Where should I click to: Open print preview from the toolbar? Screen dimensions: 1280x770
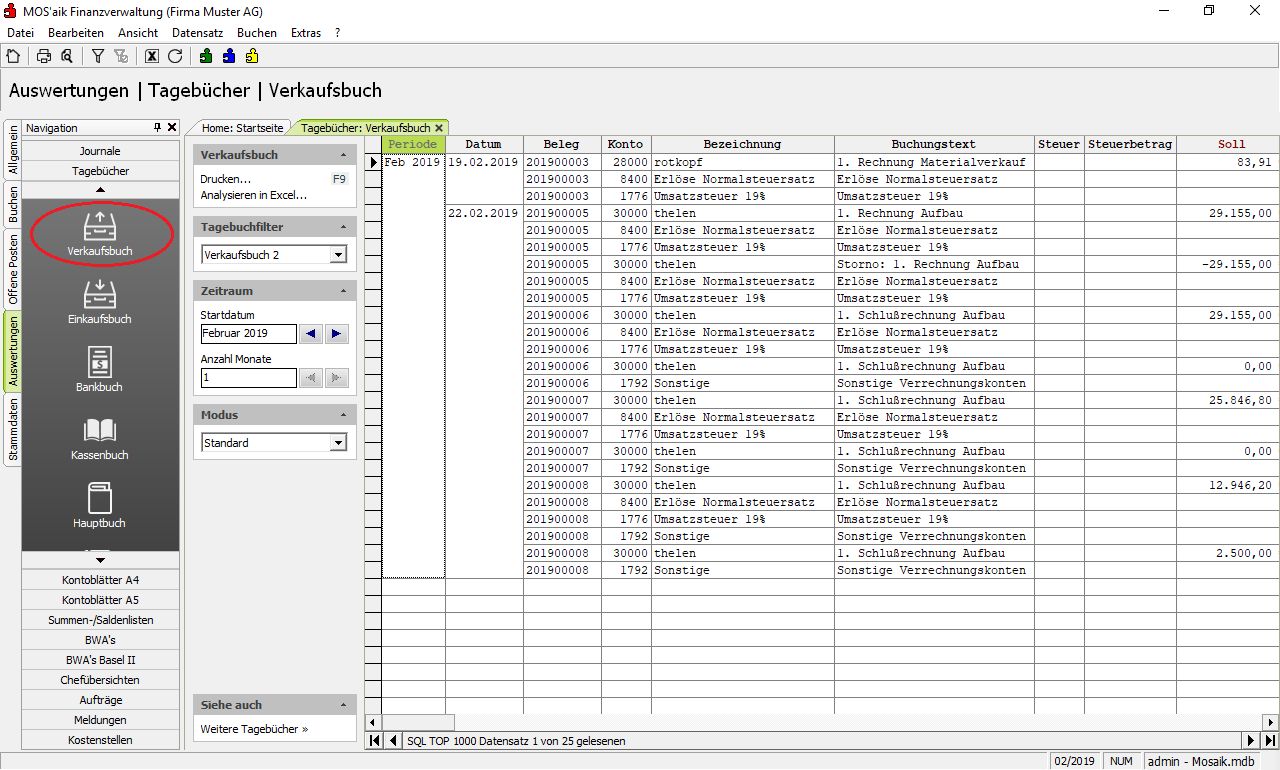[66, 56]
